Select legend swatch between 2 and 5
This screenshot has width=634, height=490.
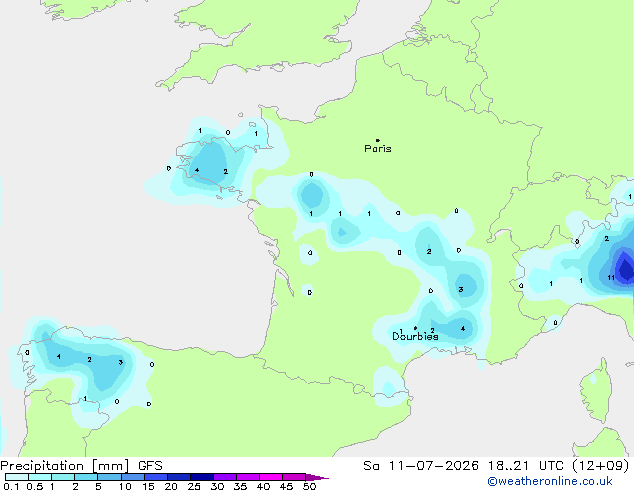(86, 477)
